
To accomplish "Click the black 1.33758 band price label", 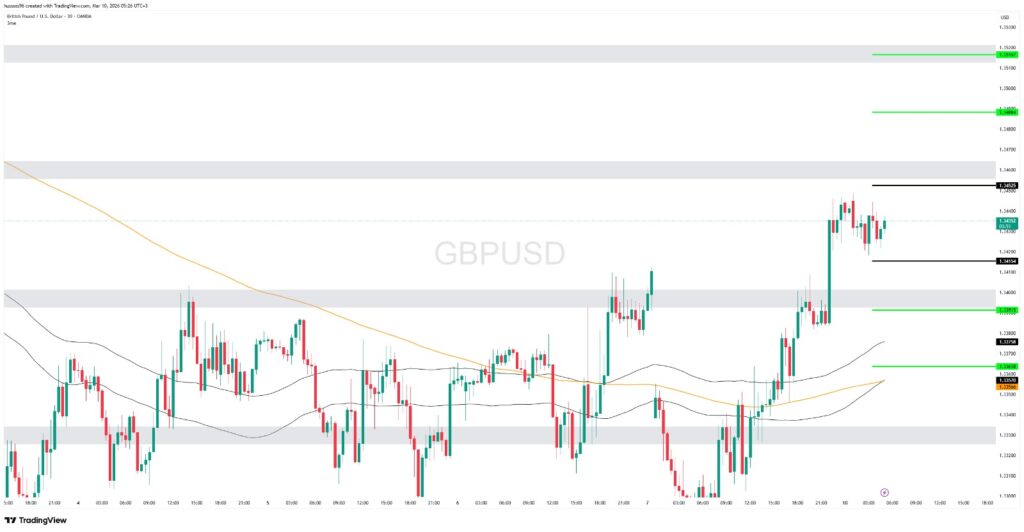I will click(1007, 342).
